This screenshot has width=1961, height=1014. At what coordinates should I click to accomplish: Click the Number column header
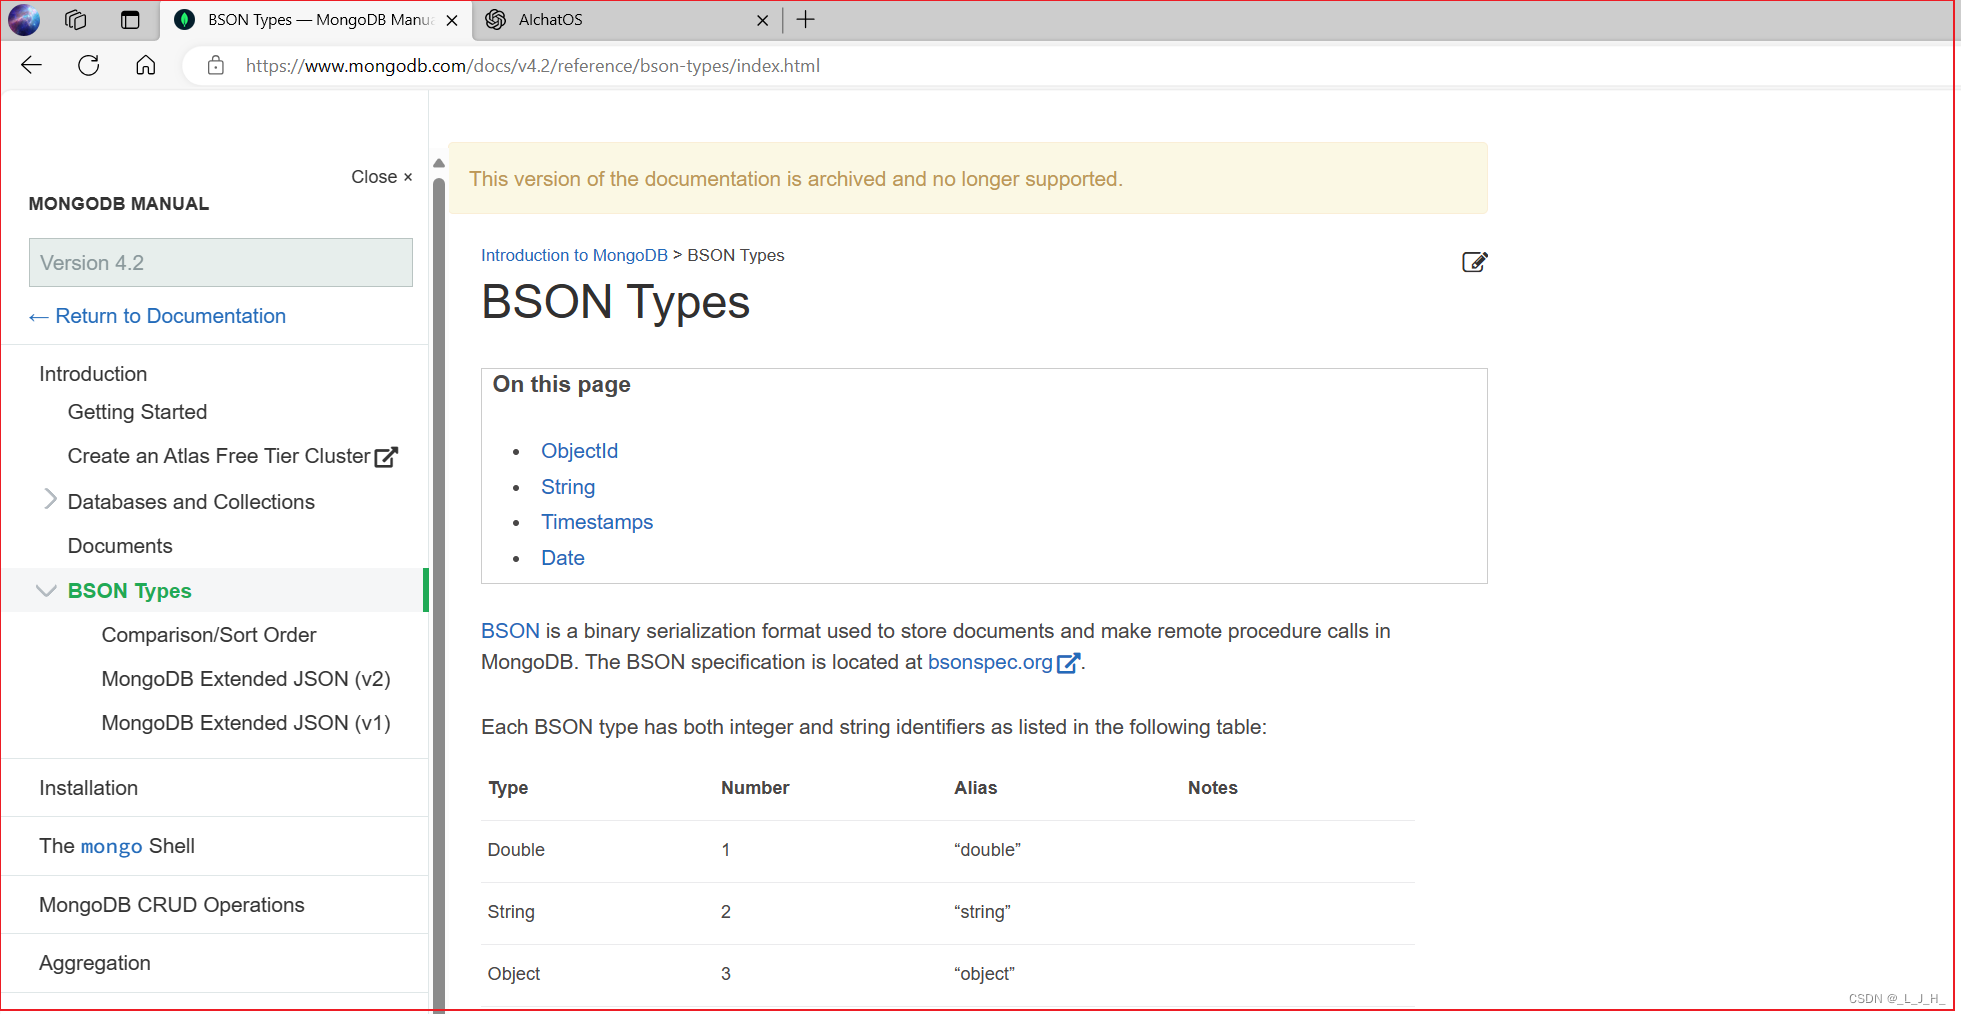click(x=755, y=788)
